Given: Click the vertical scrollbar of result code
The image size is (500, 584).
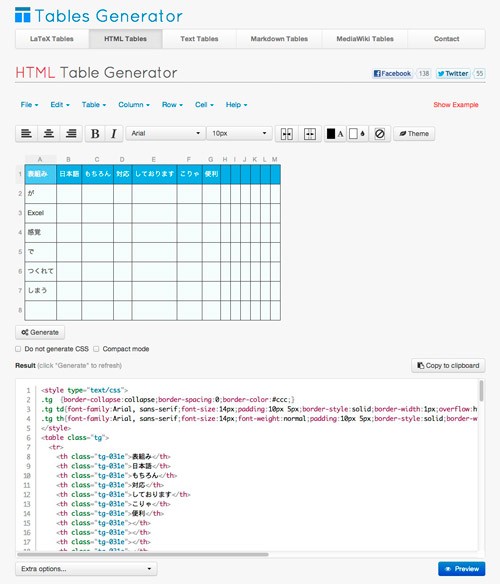Looking at the screenshot, I should [481, 391].
